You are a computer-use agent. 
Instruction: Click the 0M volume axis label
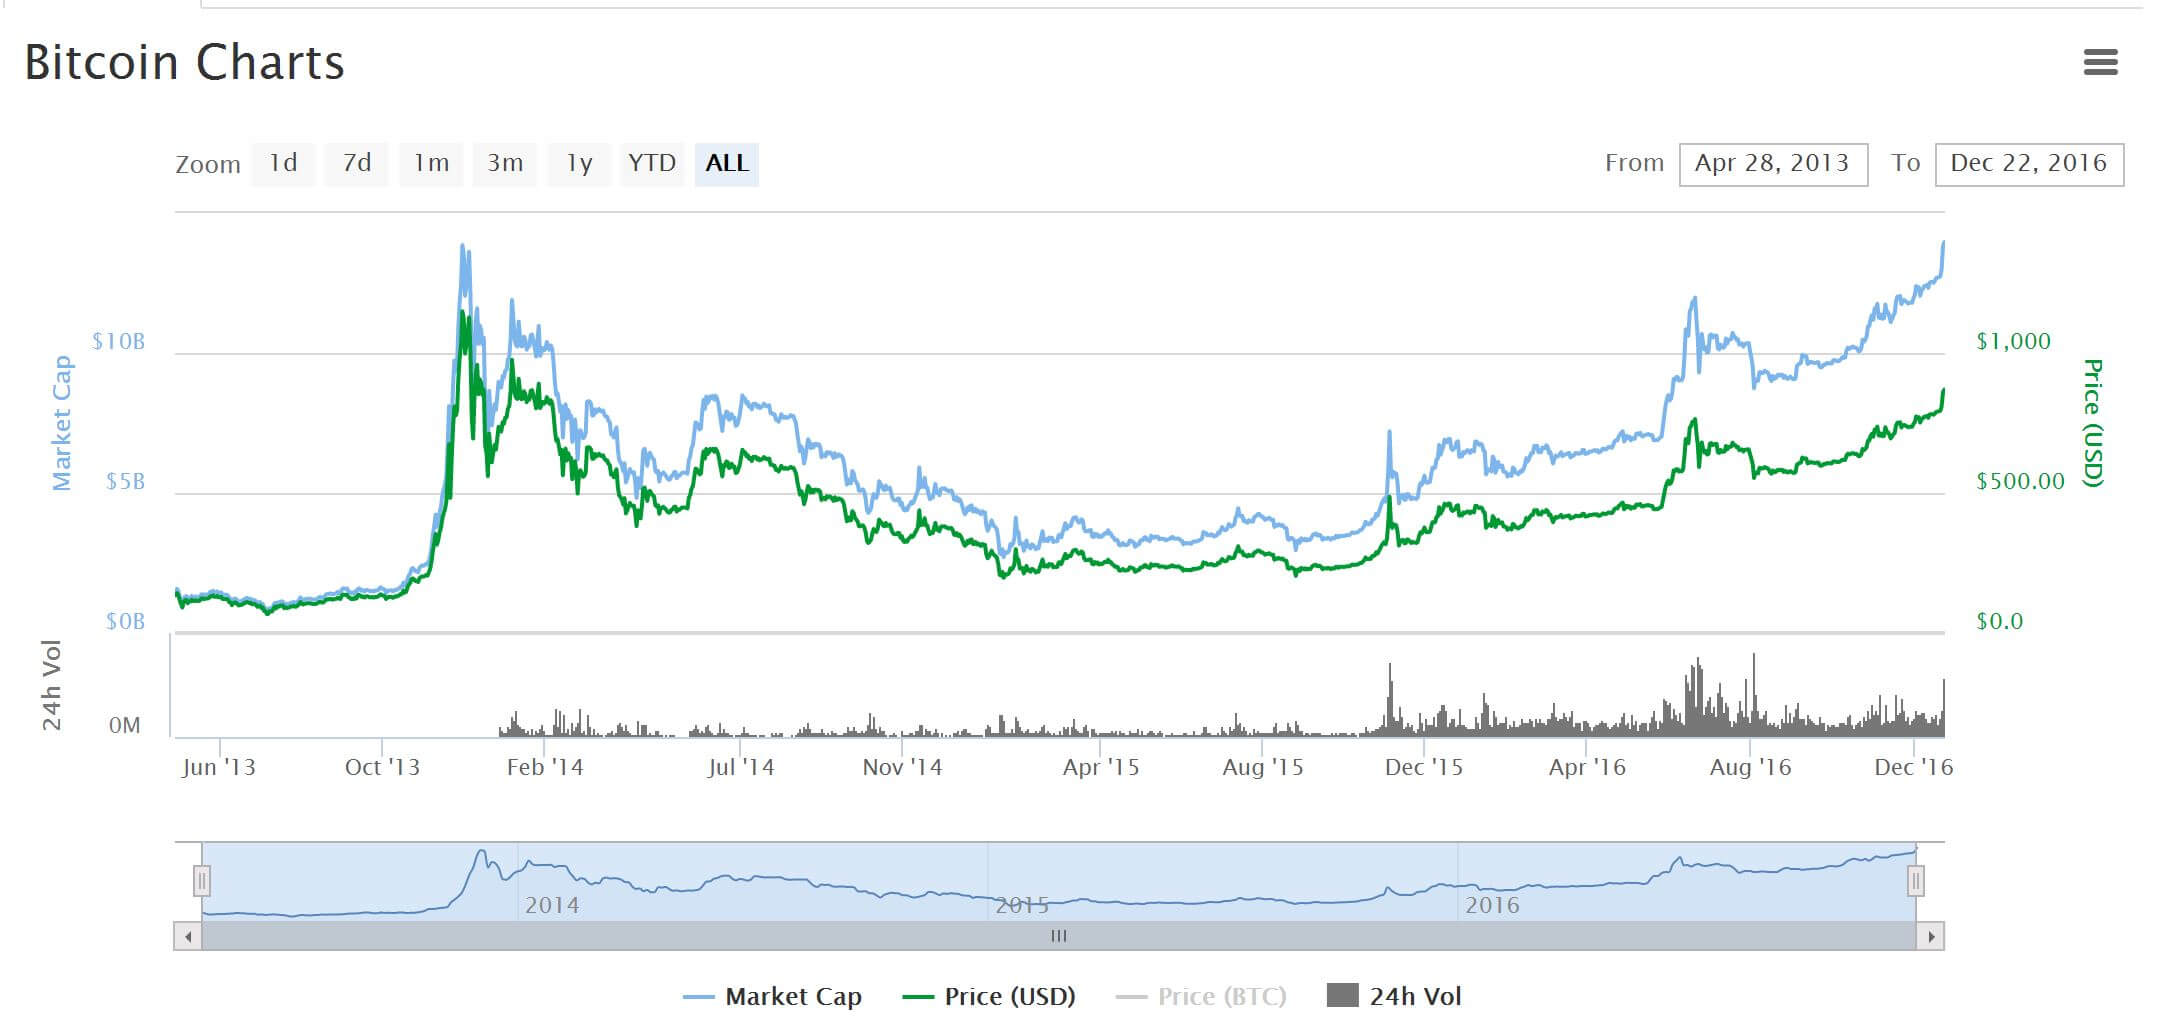[125, 725]
